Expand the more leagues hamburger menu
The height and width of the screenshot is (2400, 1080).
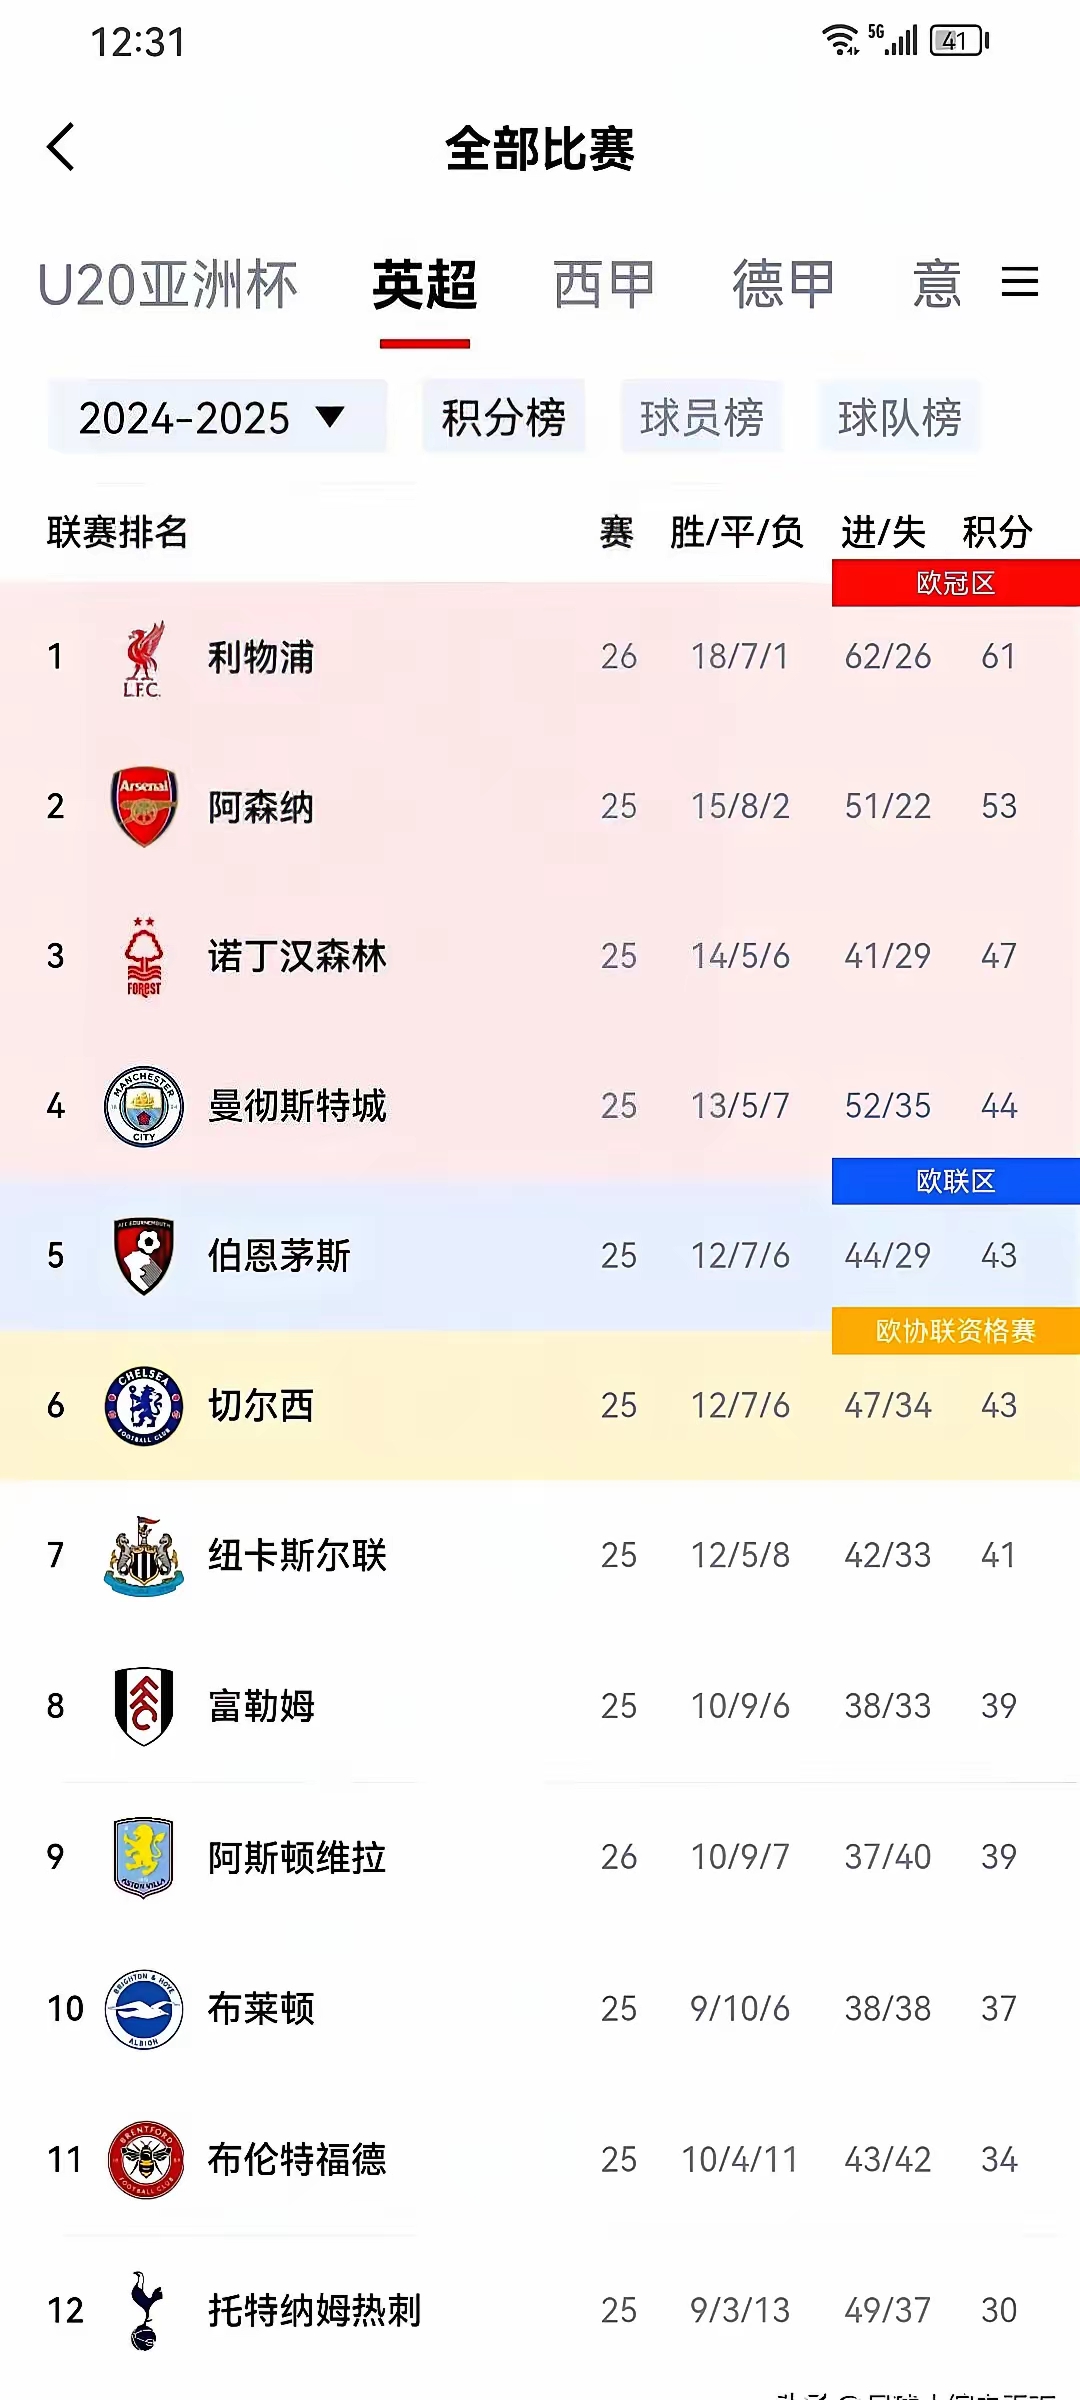[x=1020, y=284]
